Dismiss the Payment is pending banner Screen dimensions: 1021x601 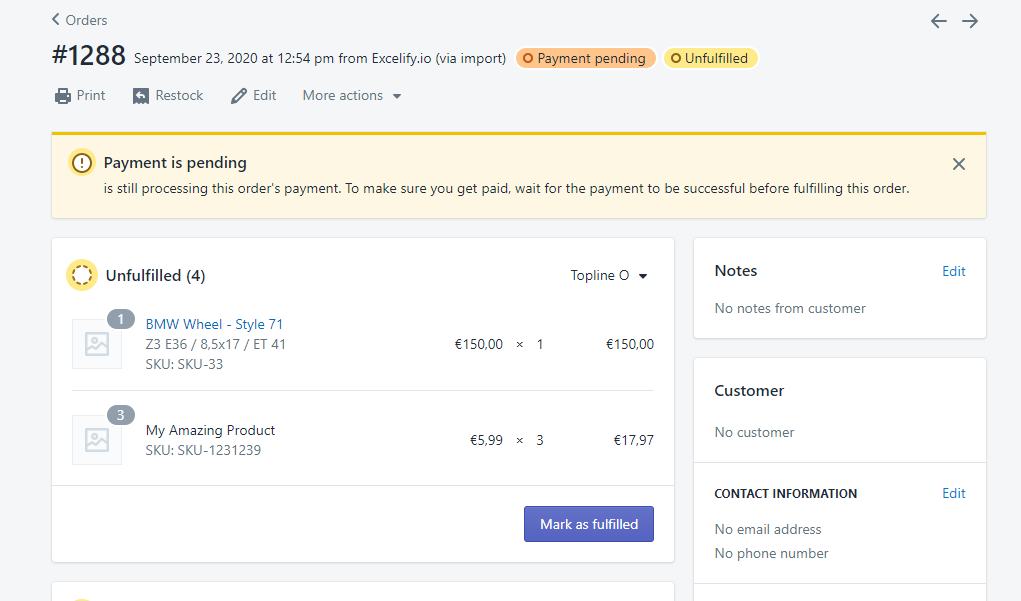tap(958, 163)
